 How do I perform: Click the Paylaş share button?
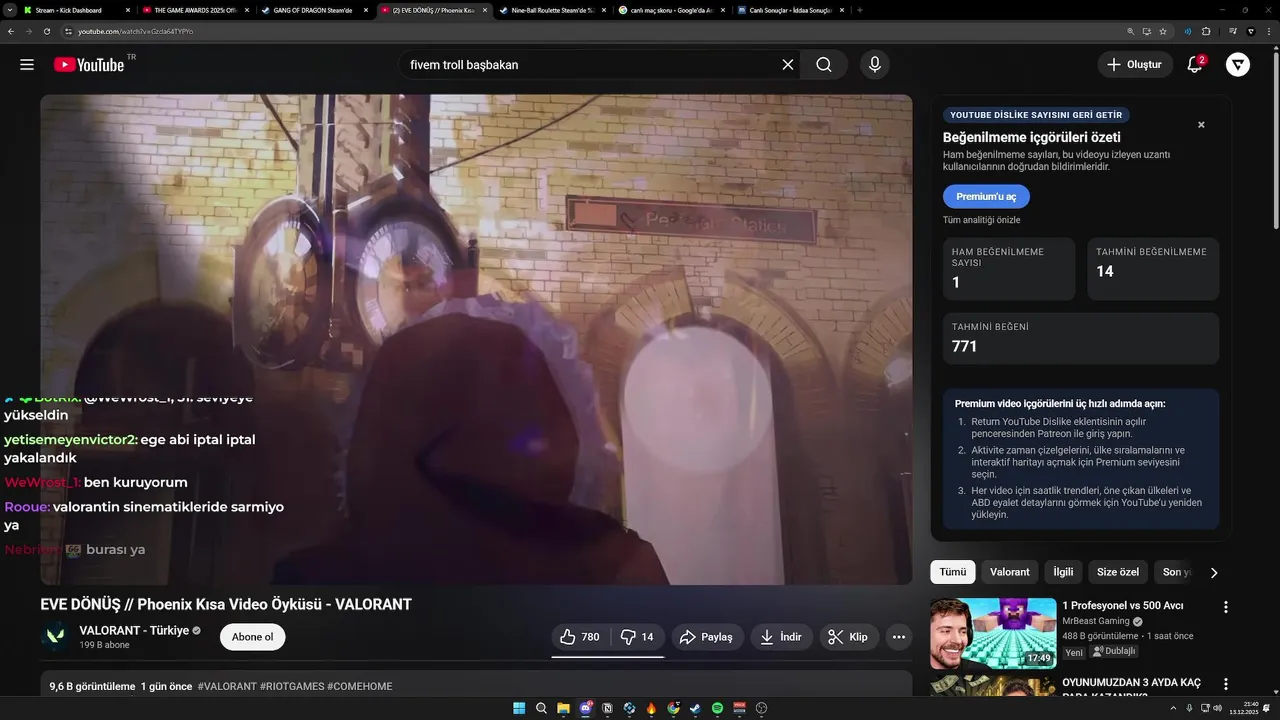pyautogui.click(x=706, y=637)
